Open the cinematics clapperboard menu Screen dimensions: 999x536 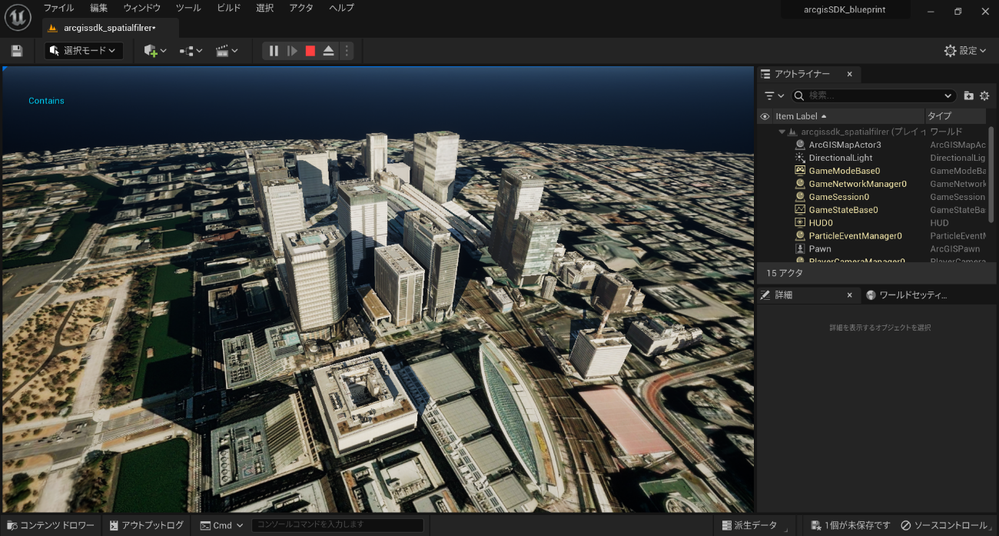click(226, 51)
